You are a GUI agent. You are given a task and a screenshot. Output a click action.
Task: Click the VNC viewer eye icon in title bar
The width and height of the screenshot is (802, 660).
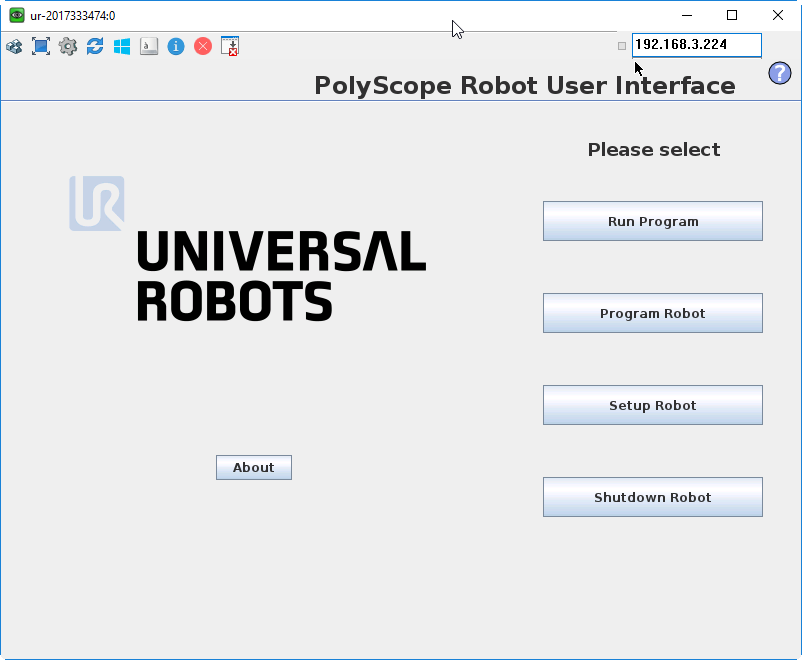pyautogui.click(x=17, y=15)
